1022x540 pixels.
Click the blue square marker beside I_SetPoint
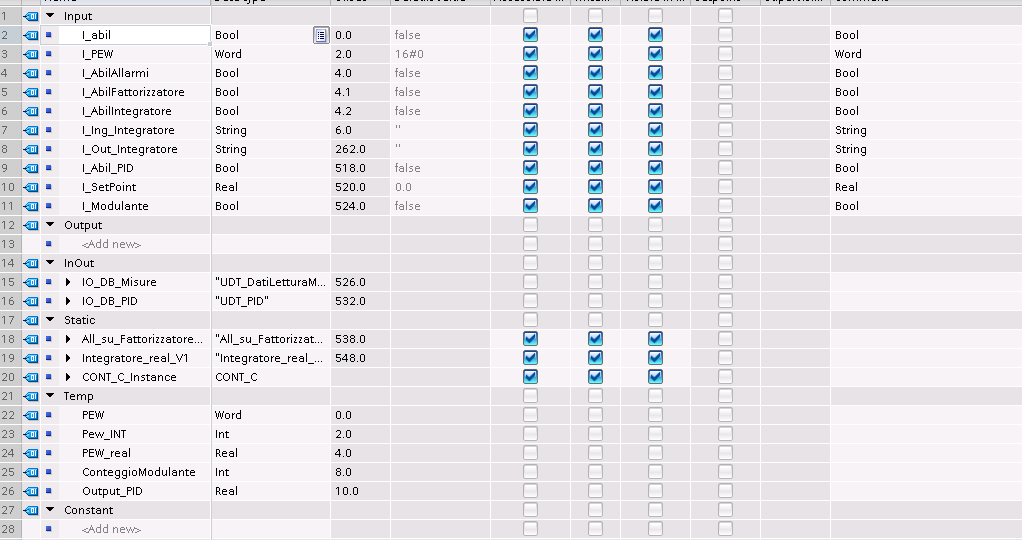click(x=49, y=187)
